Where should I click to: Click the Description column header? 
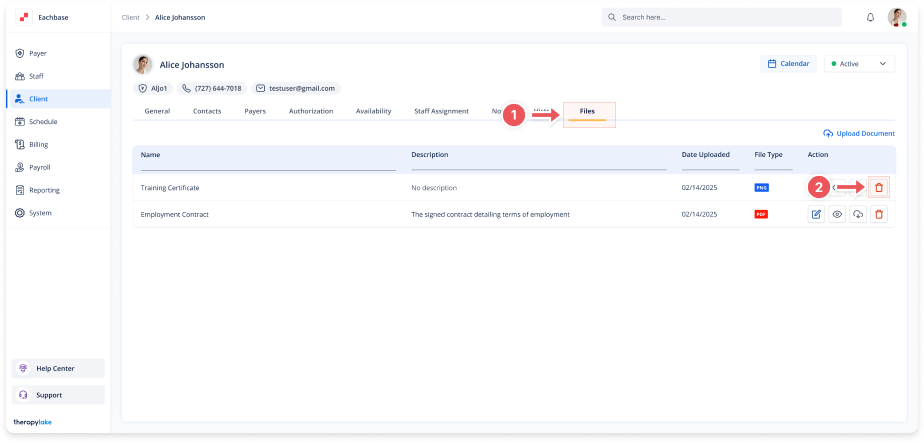[x=430, y=155]
